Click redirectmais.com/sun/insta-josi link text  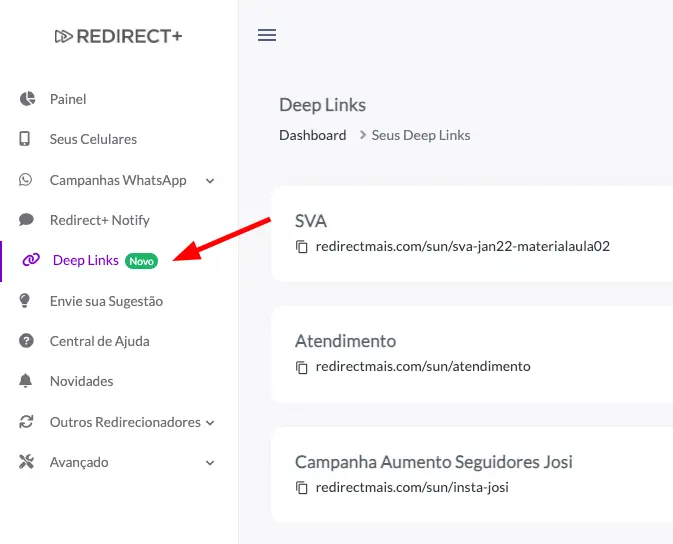[412, 487]
